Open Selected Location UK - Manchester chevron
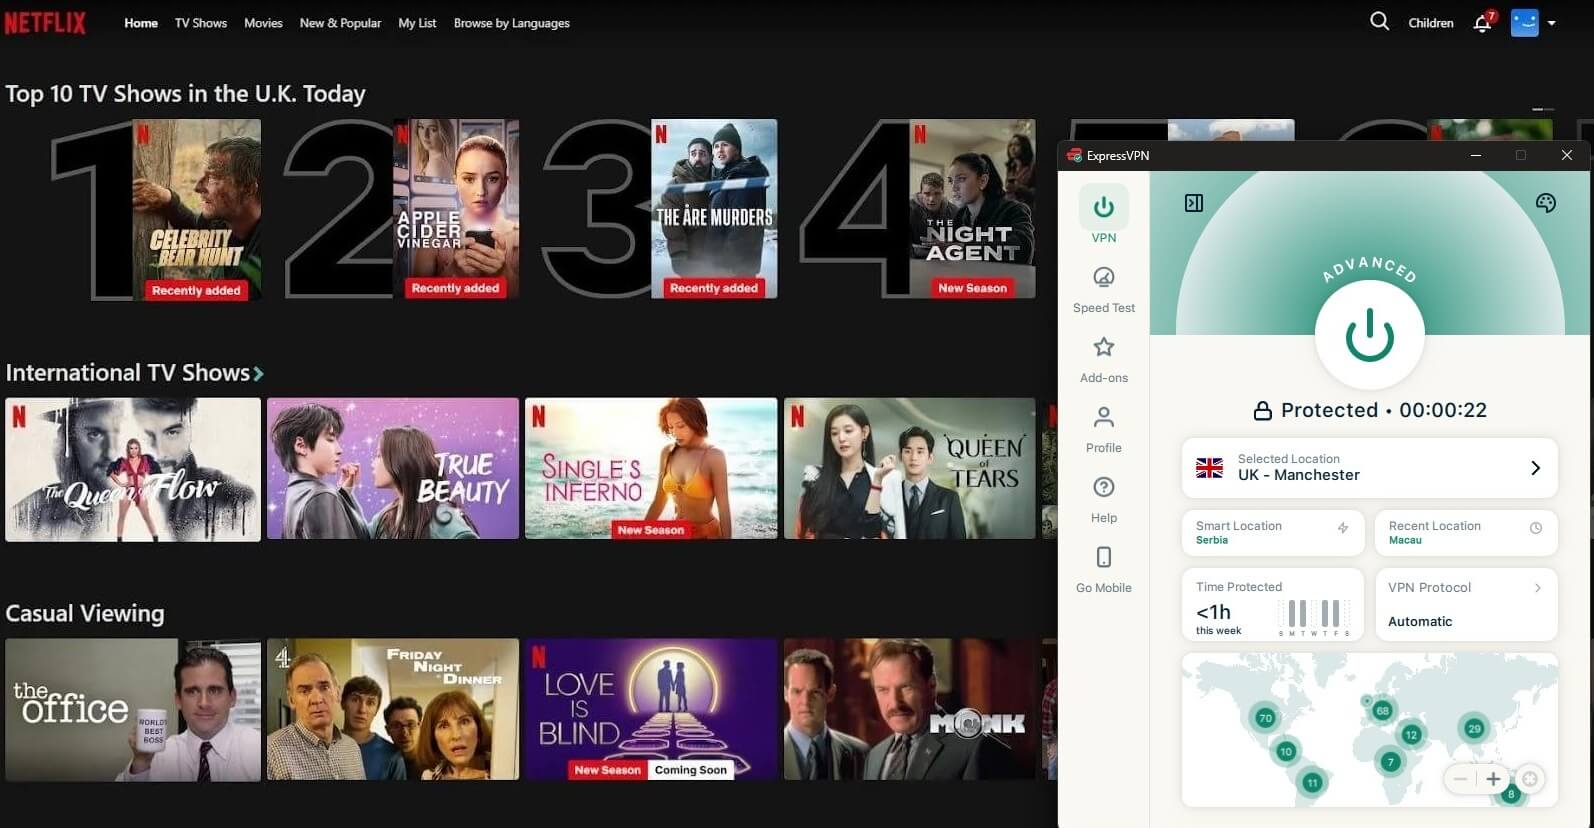1594x828 pixels. (x=1536, y=468)
